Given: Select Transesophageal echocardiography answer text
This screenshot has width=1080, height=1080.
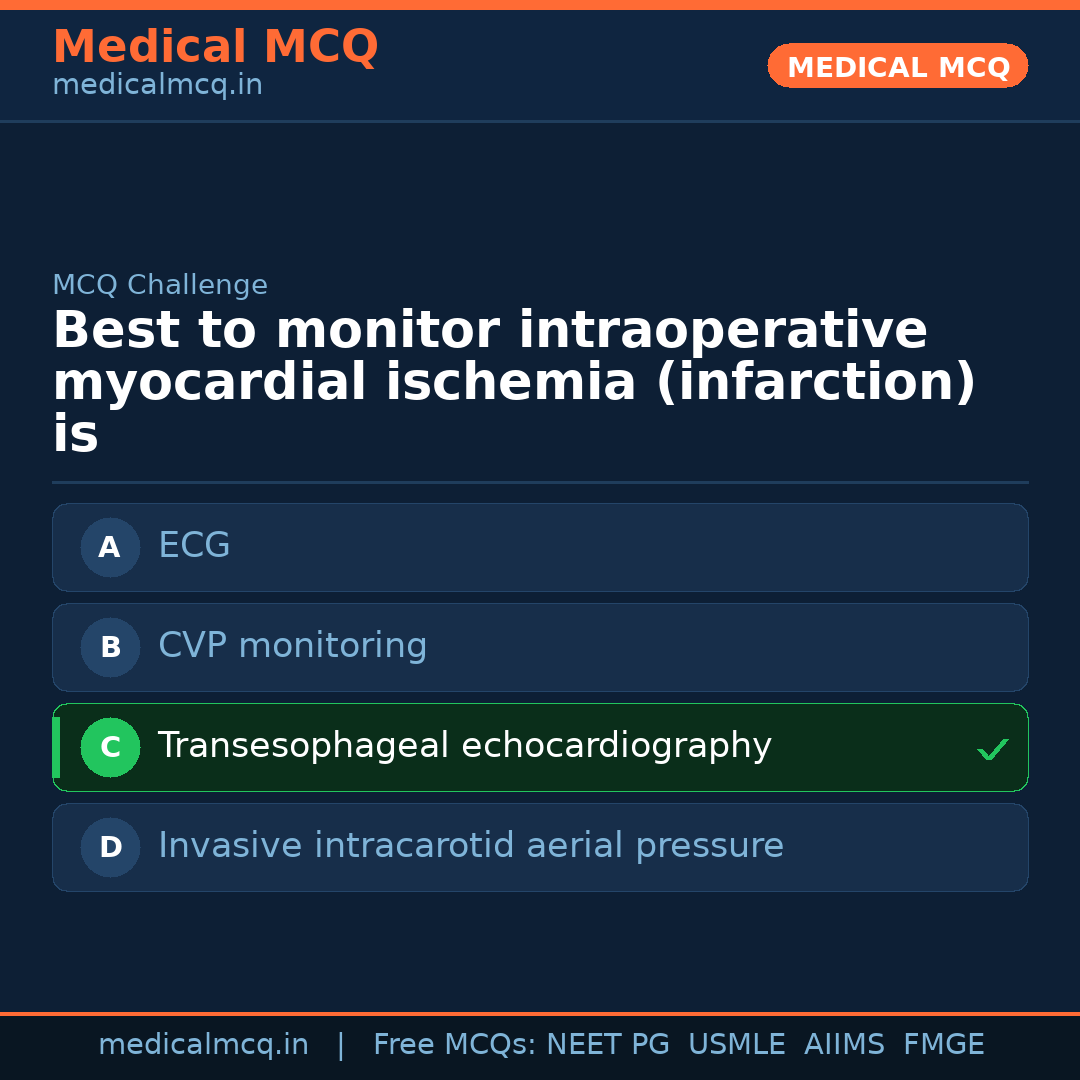Looking at the screenshot, I should 464,746.
